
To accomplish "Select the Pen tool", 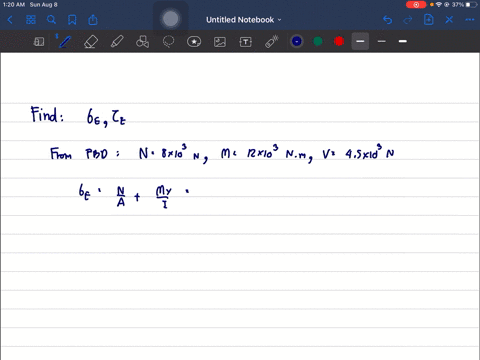I will point(64,42).
